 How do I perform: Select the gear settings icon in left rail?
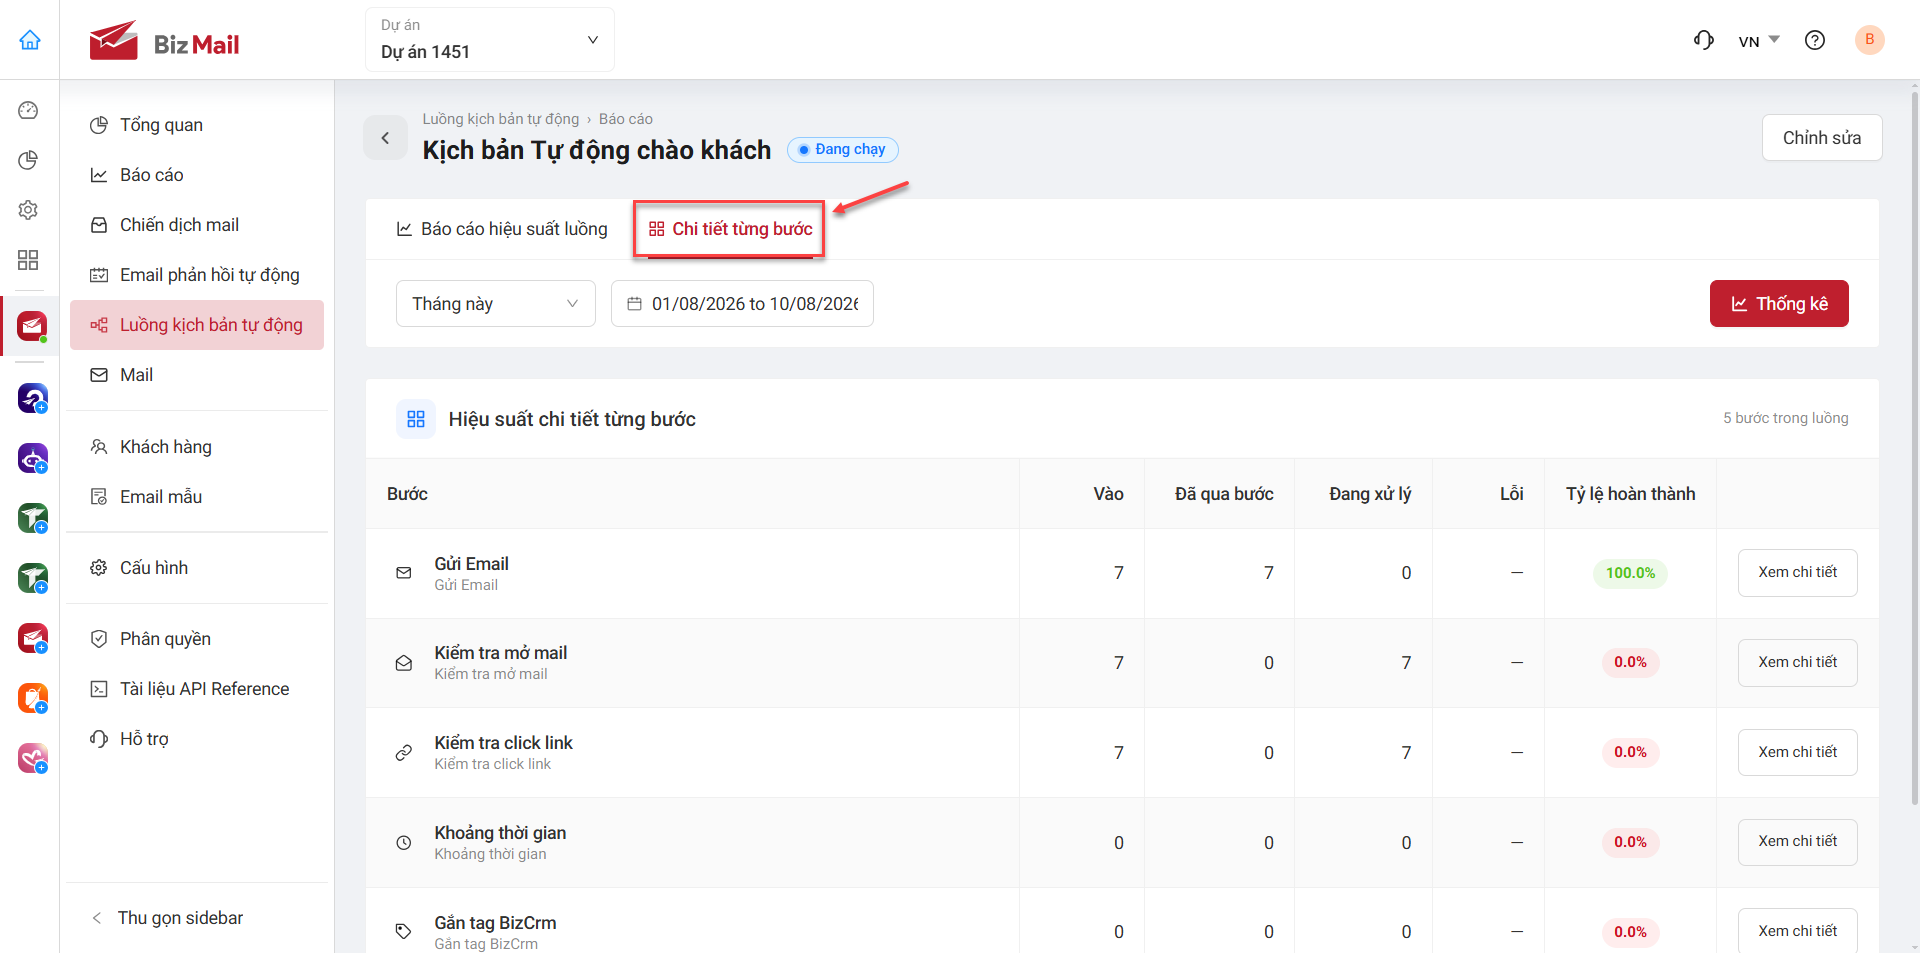pos(28,210)
